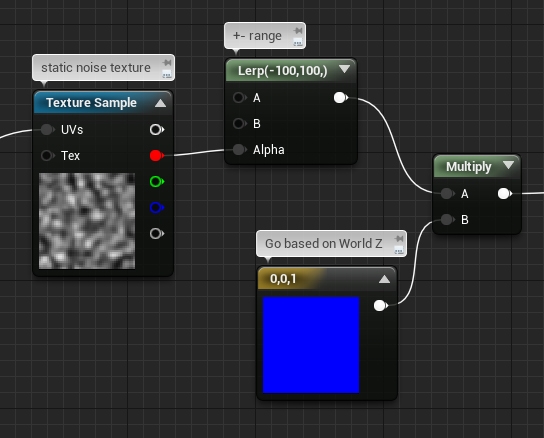Click the noise texture thumbnail preview
The image size is (544, 438).
click(87, 221)
